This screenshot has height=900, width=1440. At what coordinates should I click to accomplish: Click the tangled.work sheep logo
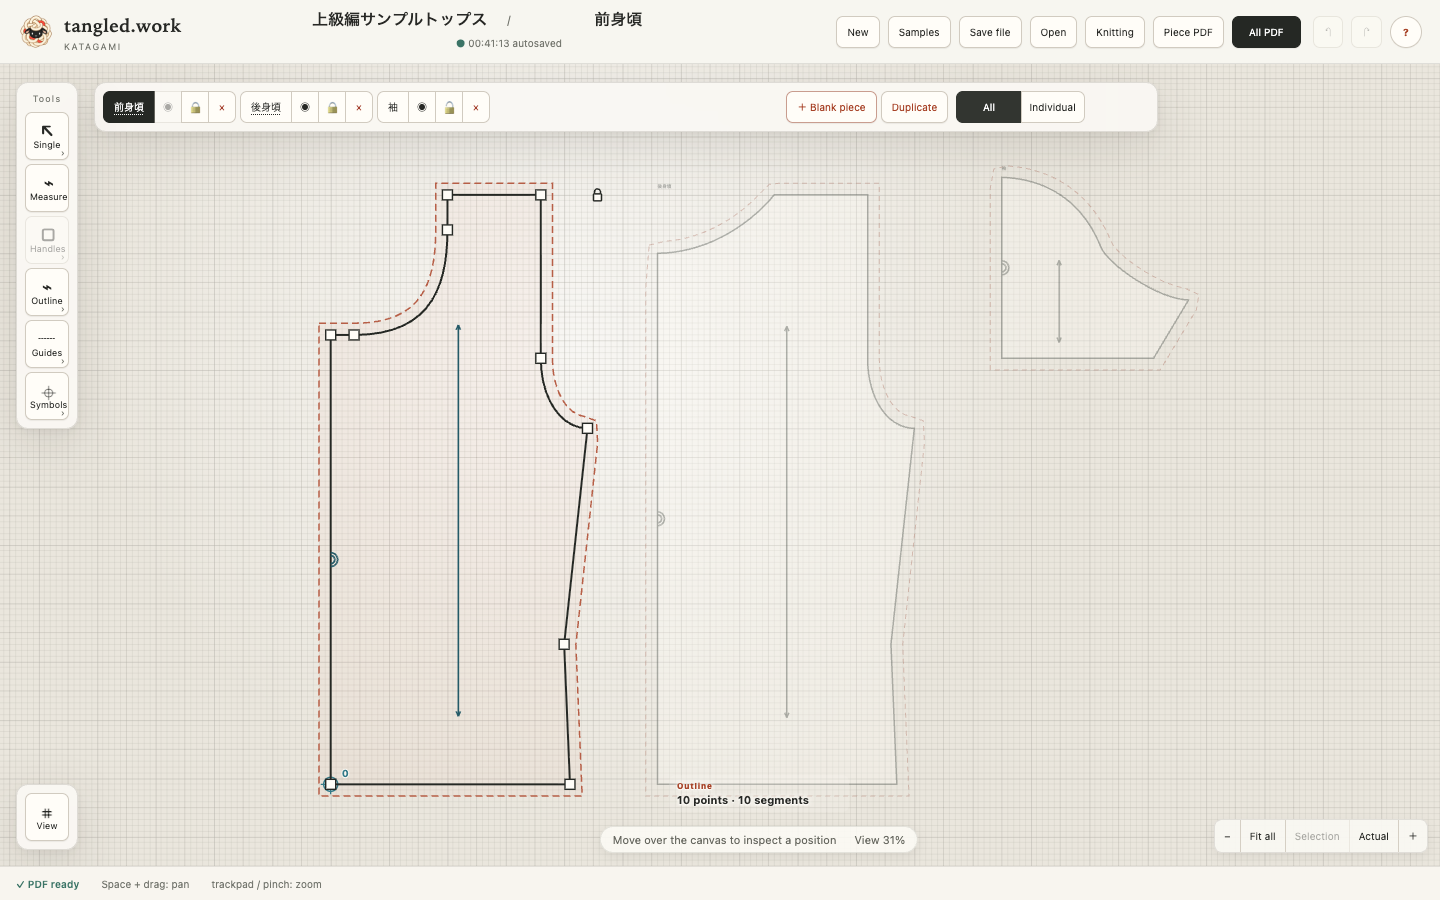coord(36,32)
